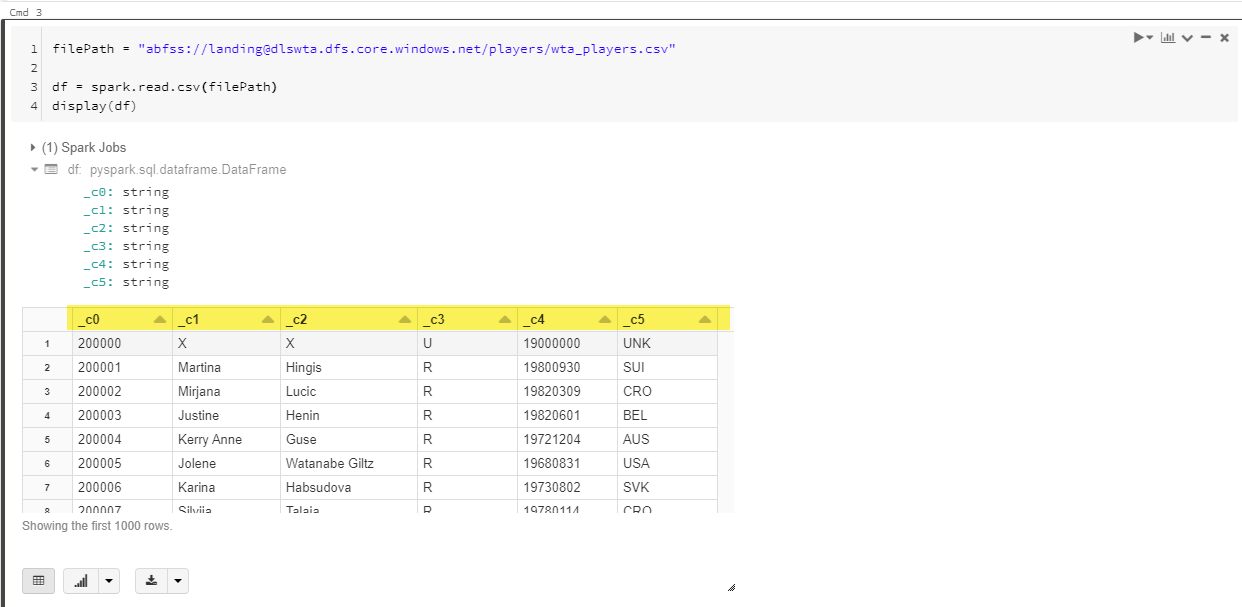
Task: Switch results to bar chart view
Action: click(81, 580)
